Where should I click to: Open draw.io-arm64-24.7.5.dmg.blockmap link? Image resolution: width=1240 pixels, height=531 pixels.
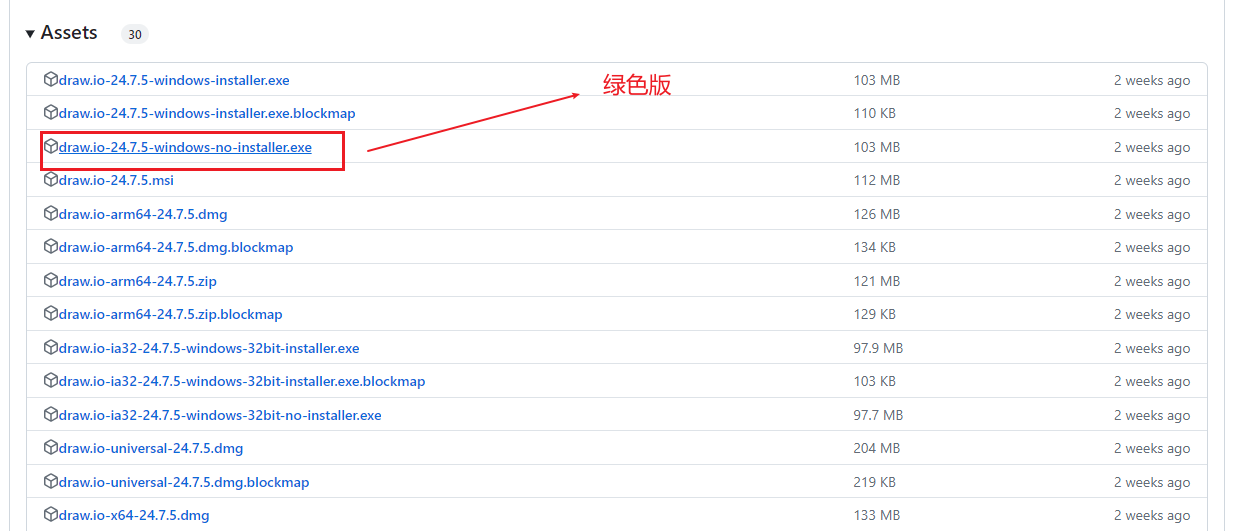[x=176, y=247]
